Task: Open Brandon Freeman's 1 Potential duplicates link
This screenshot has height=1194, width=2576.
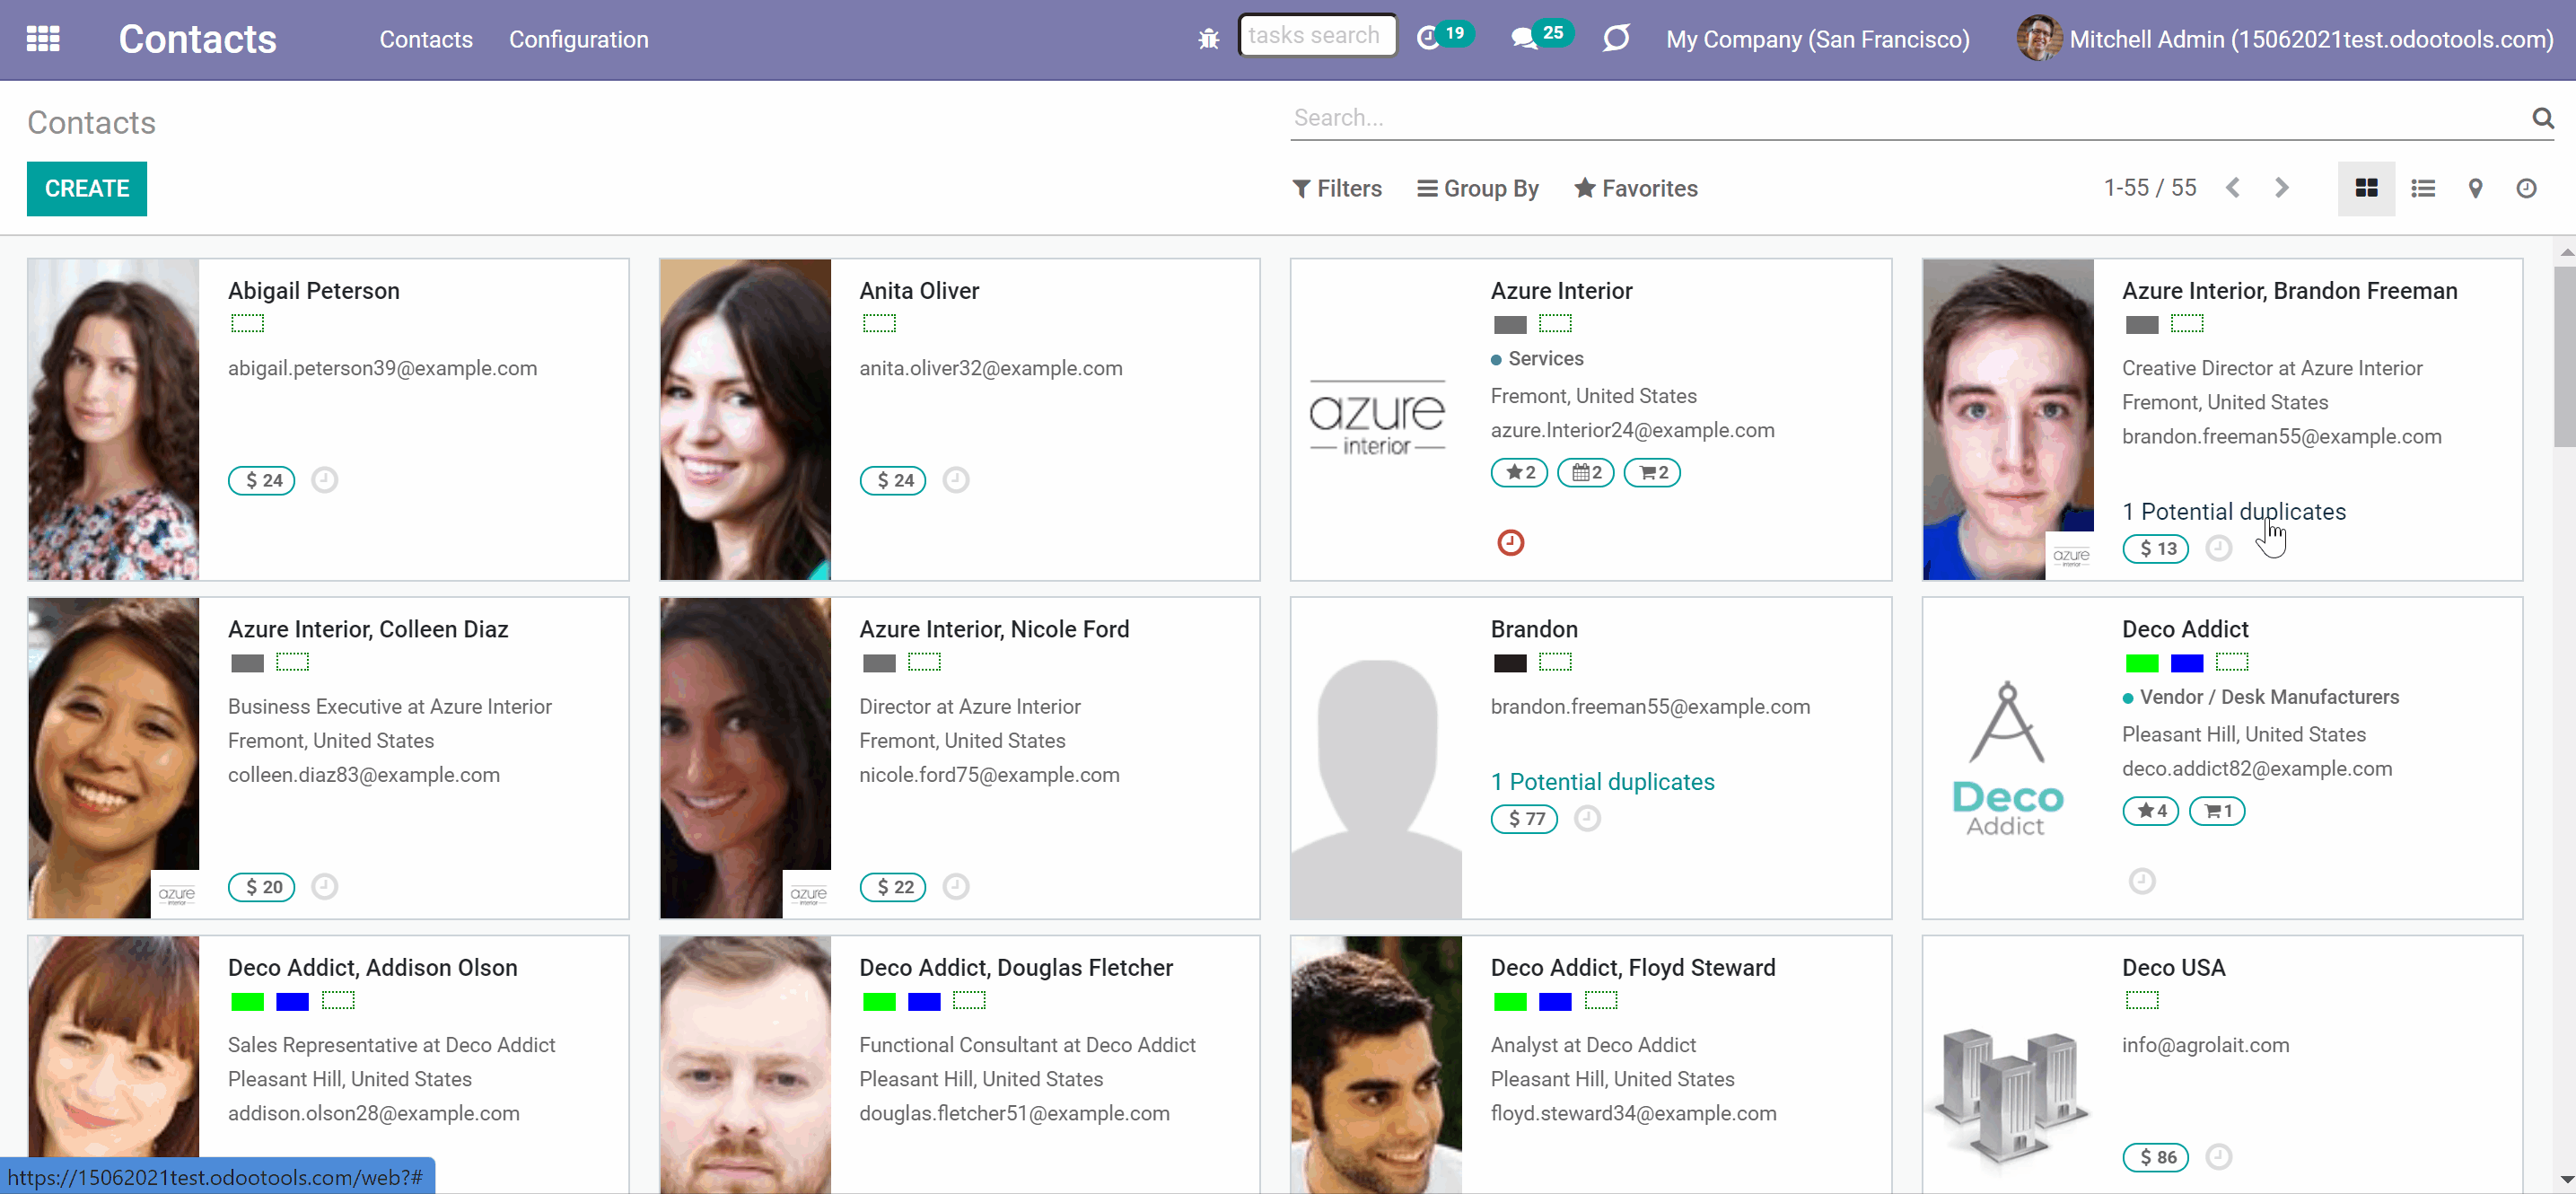Action: (x=2233, y=511)
